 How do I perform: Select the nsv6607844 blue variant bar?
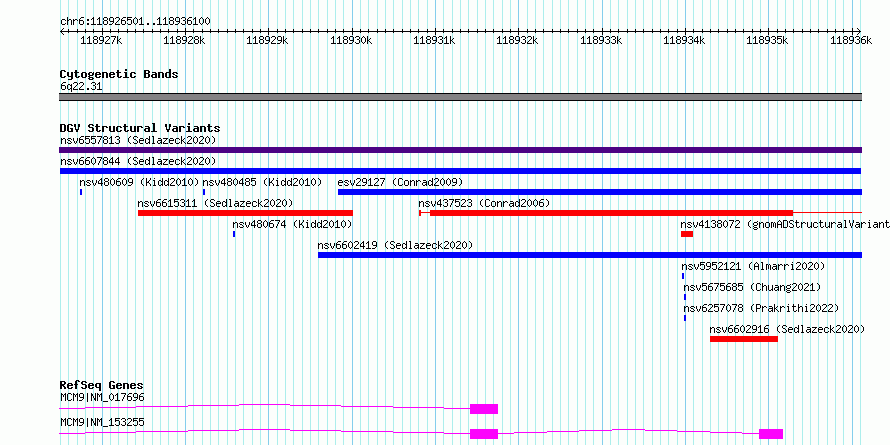[460, 171]
